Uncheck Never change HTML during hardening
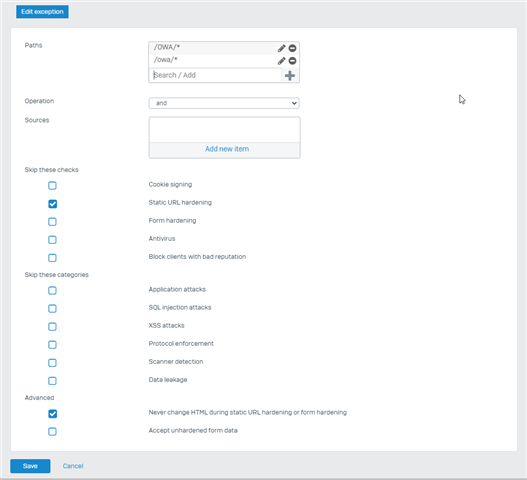The image size is (527, 480). click(52, 413)
